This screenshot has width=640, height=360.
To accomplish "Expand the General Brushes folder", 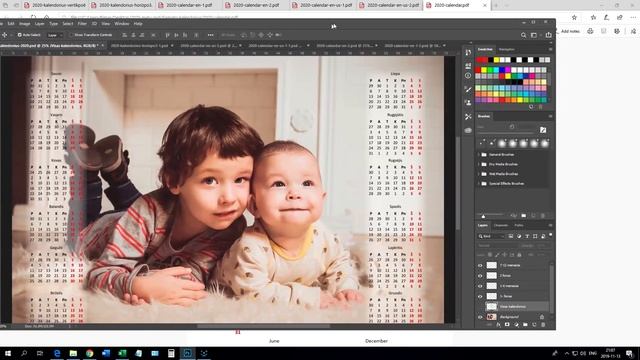I will [479, 155].
